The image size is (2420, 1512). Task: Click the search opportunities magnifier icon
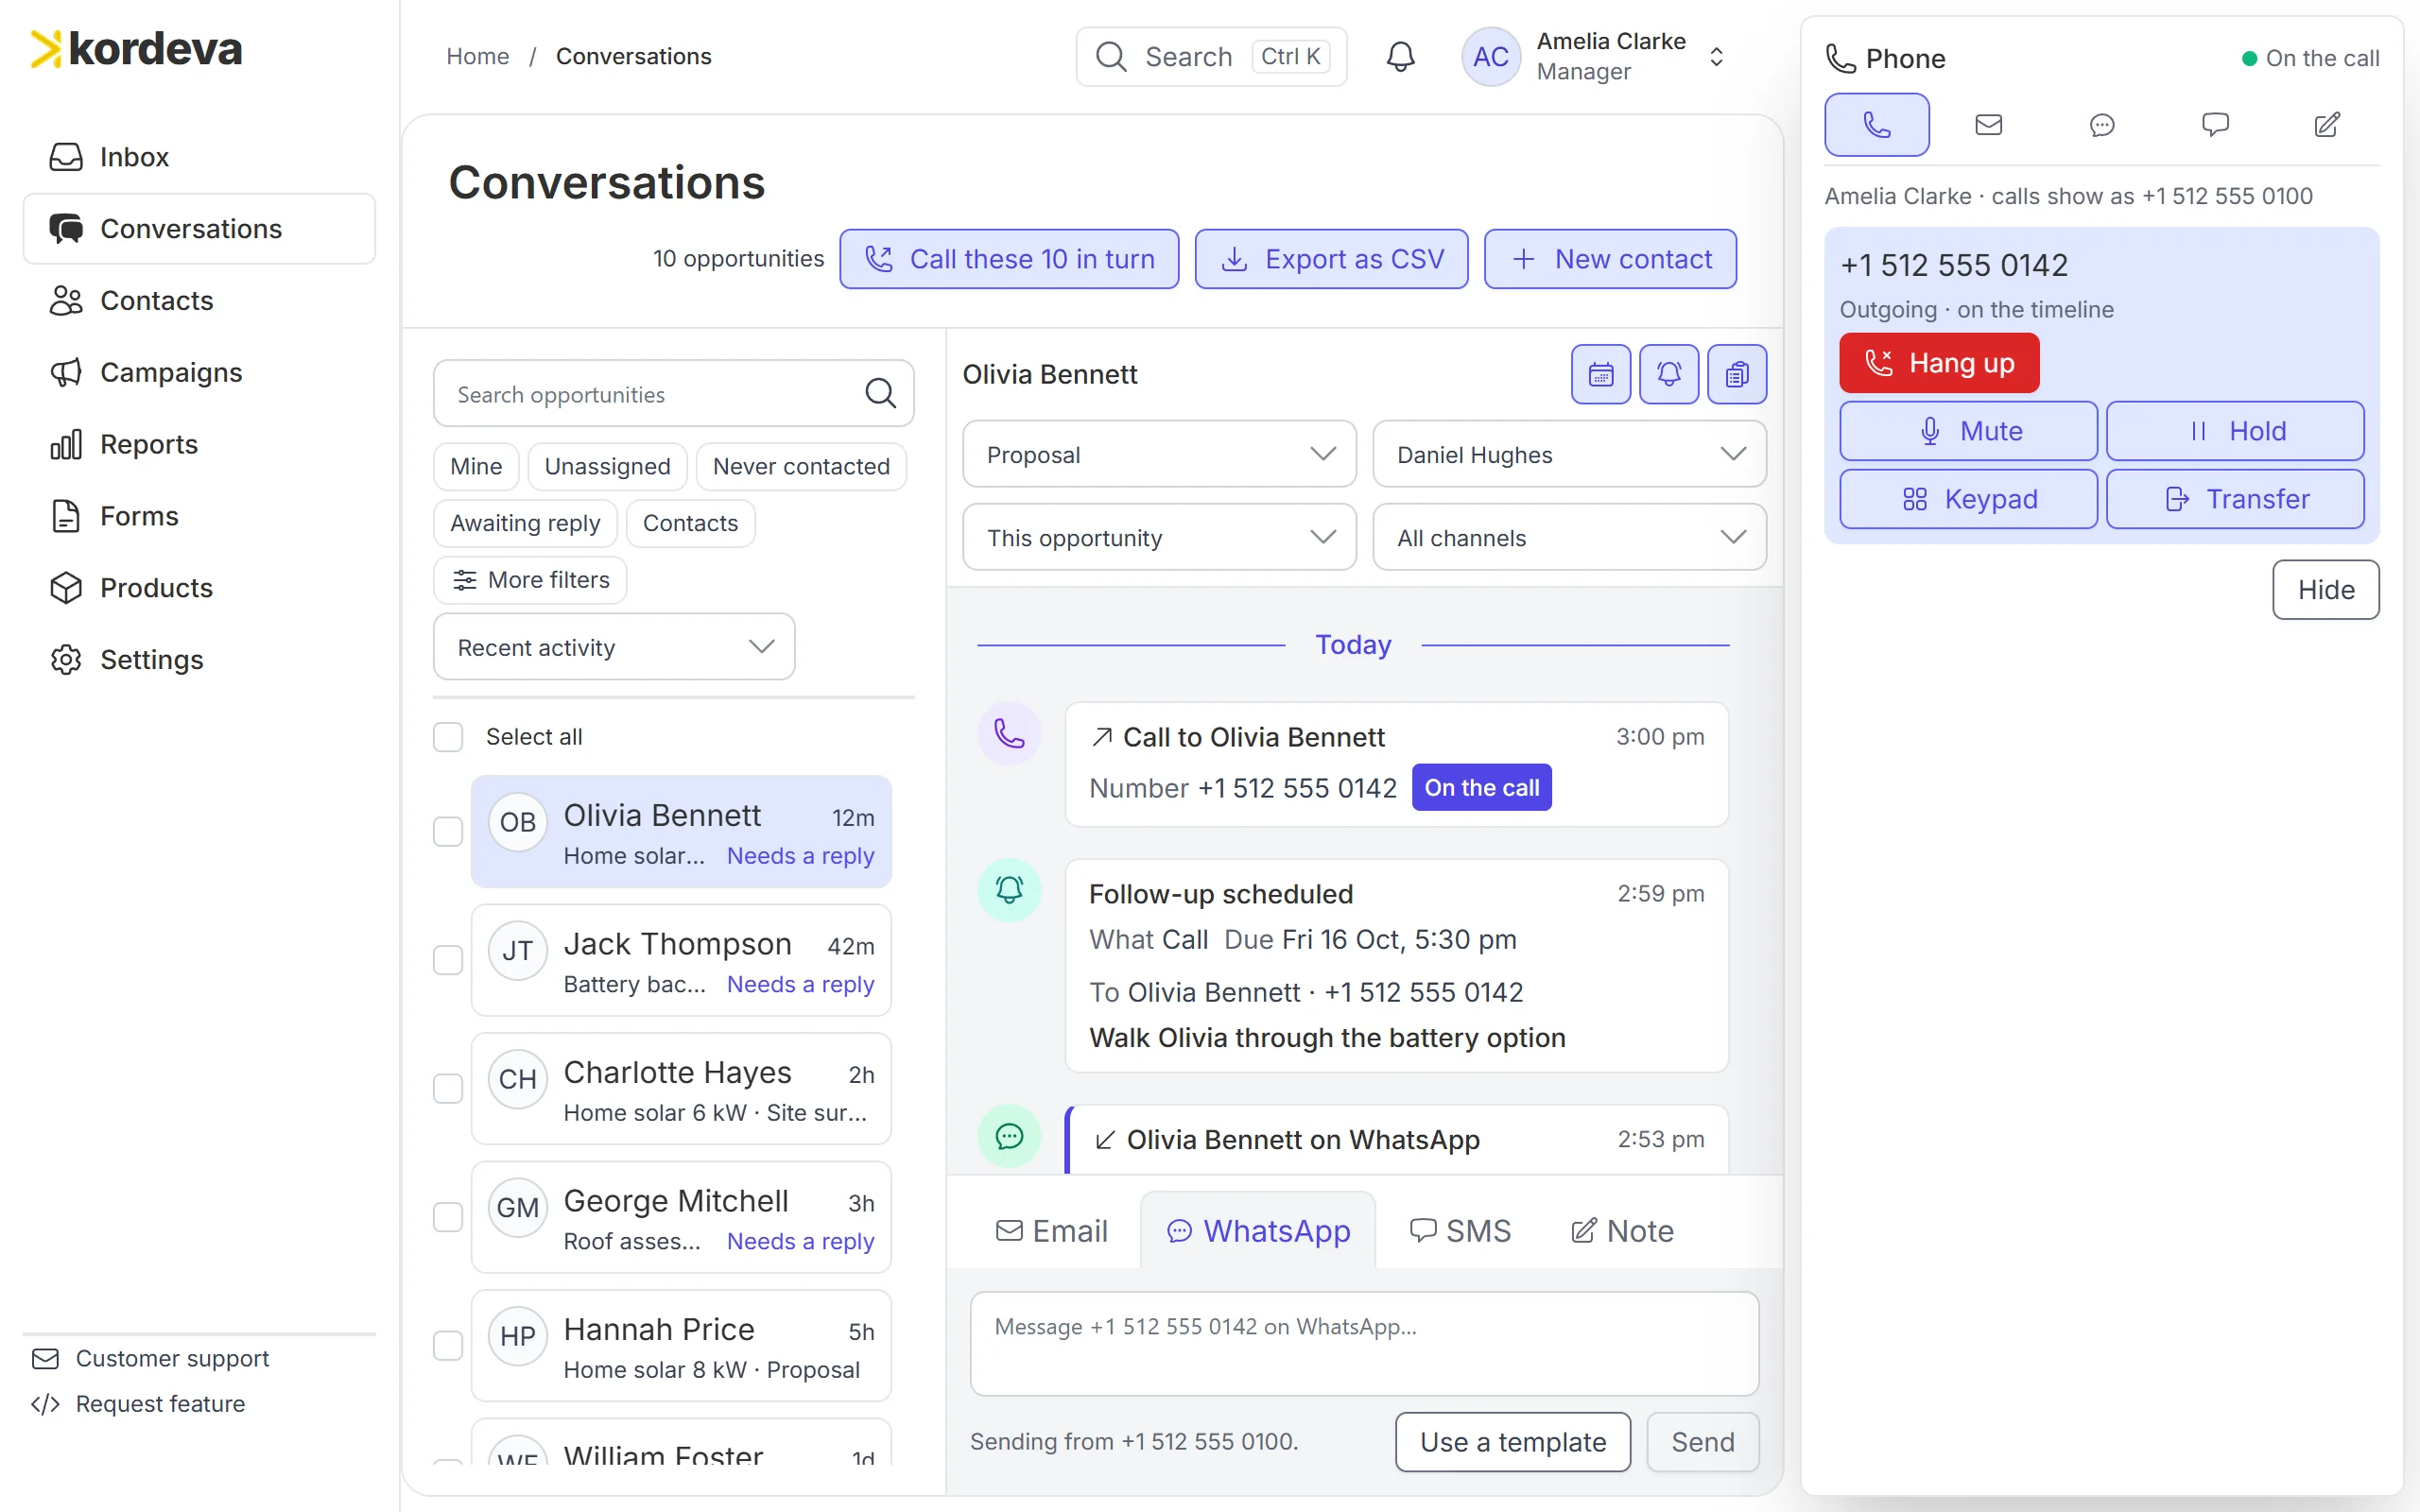[880, 393]
